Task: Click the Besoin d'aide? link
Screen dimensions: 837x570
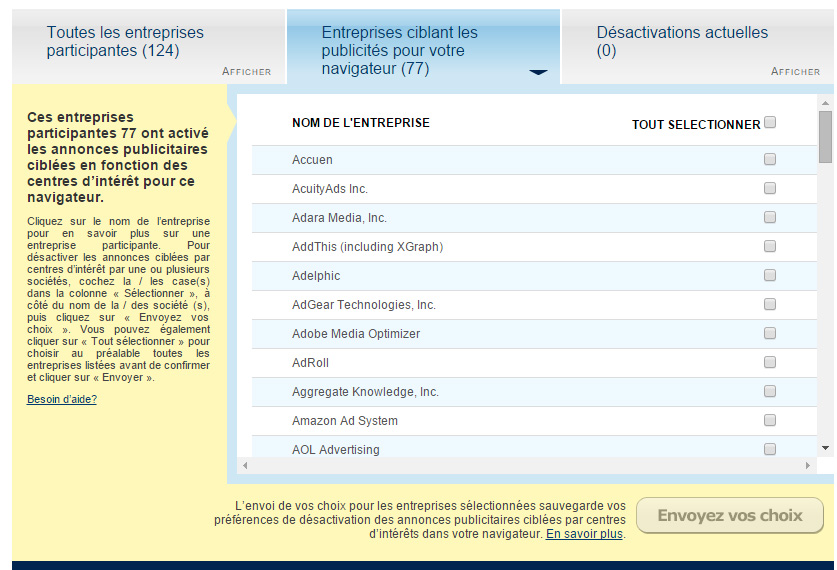Action: coord(62,399)
